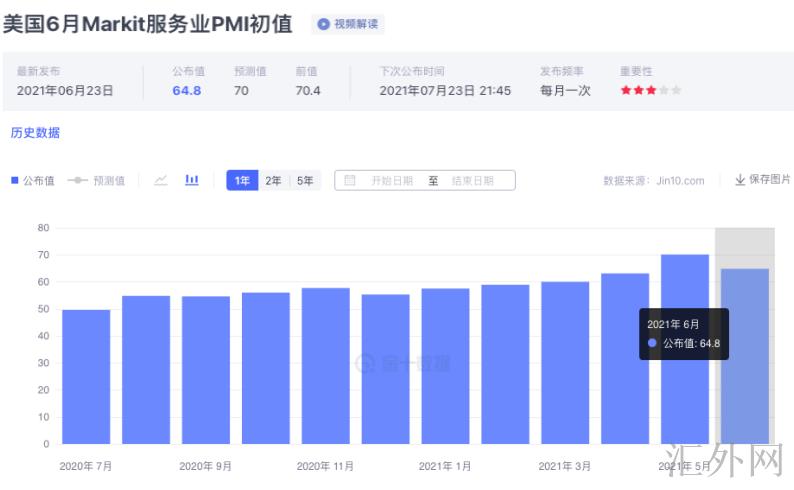Select the 1年 time range
Image resolution: width=794 pixels, height=490 pixels.
242,181
